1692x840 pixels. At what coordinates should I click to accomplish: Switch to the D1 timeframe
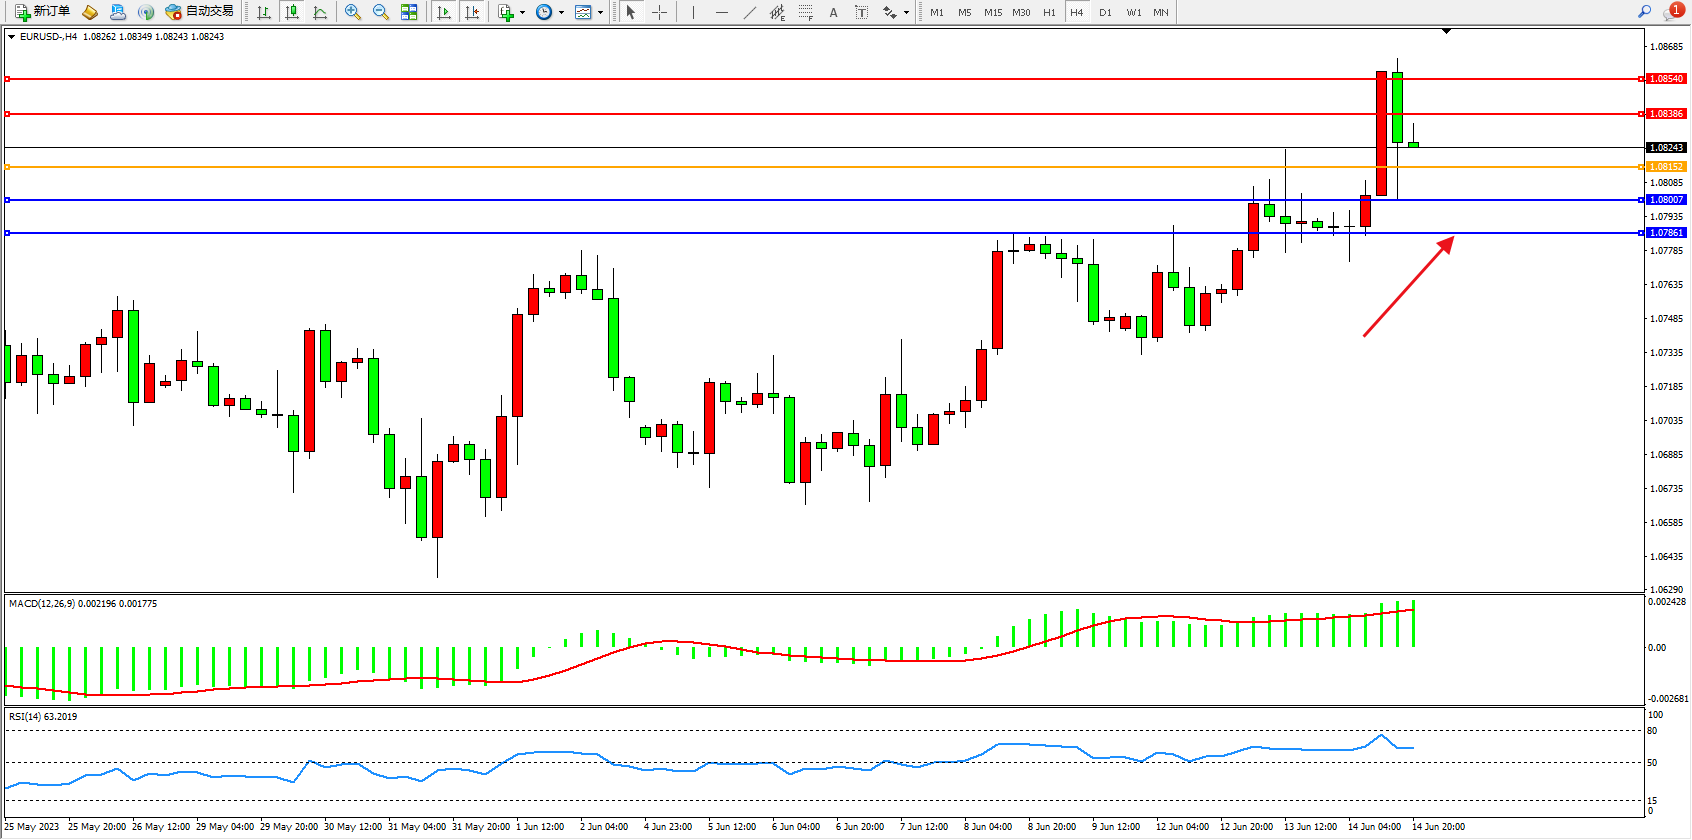pos(1105,12)
